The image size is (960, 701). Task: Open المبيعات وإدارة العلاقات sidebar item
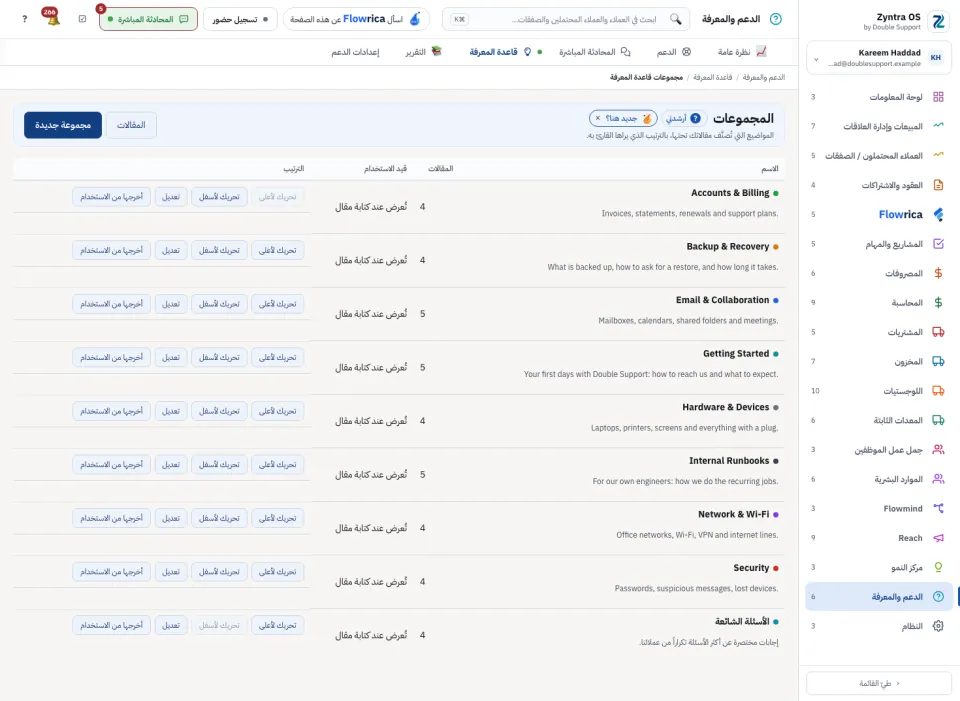(879, 126)
